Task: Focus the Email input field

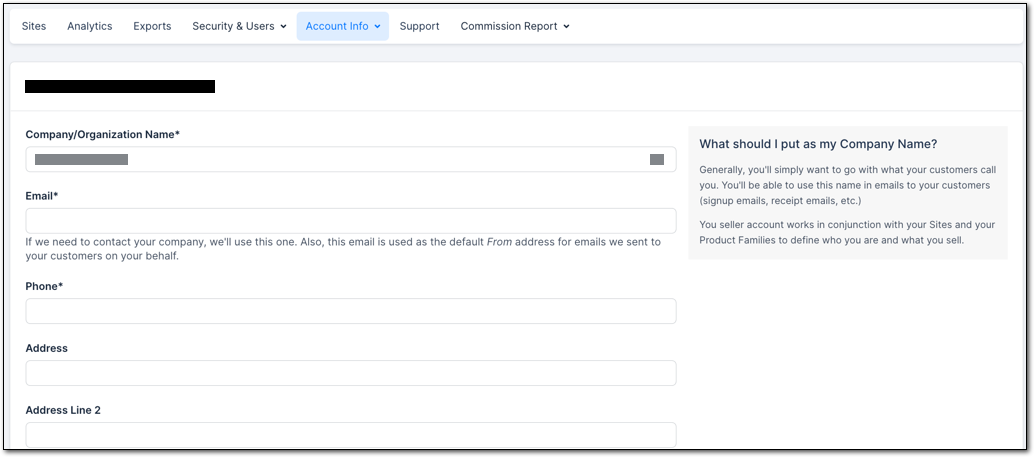Action: click(x=351, y=221)
